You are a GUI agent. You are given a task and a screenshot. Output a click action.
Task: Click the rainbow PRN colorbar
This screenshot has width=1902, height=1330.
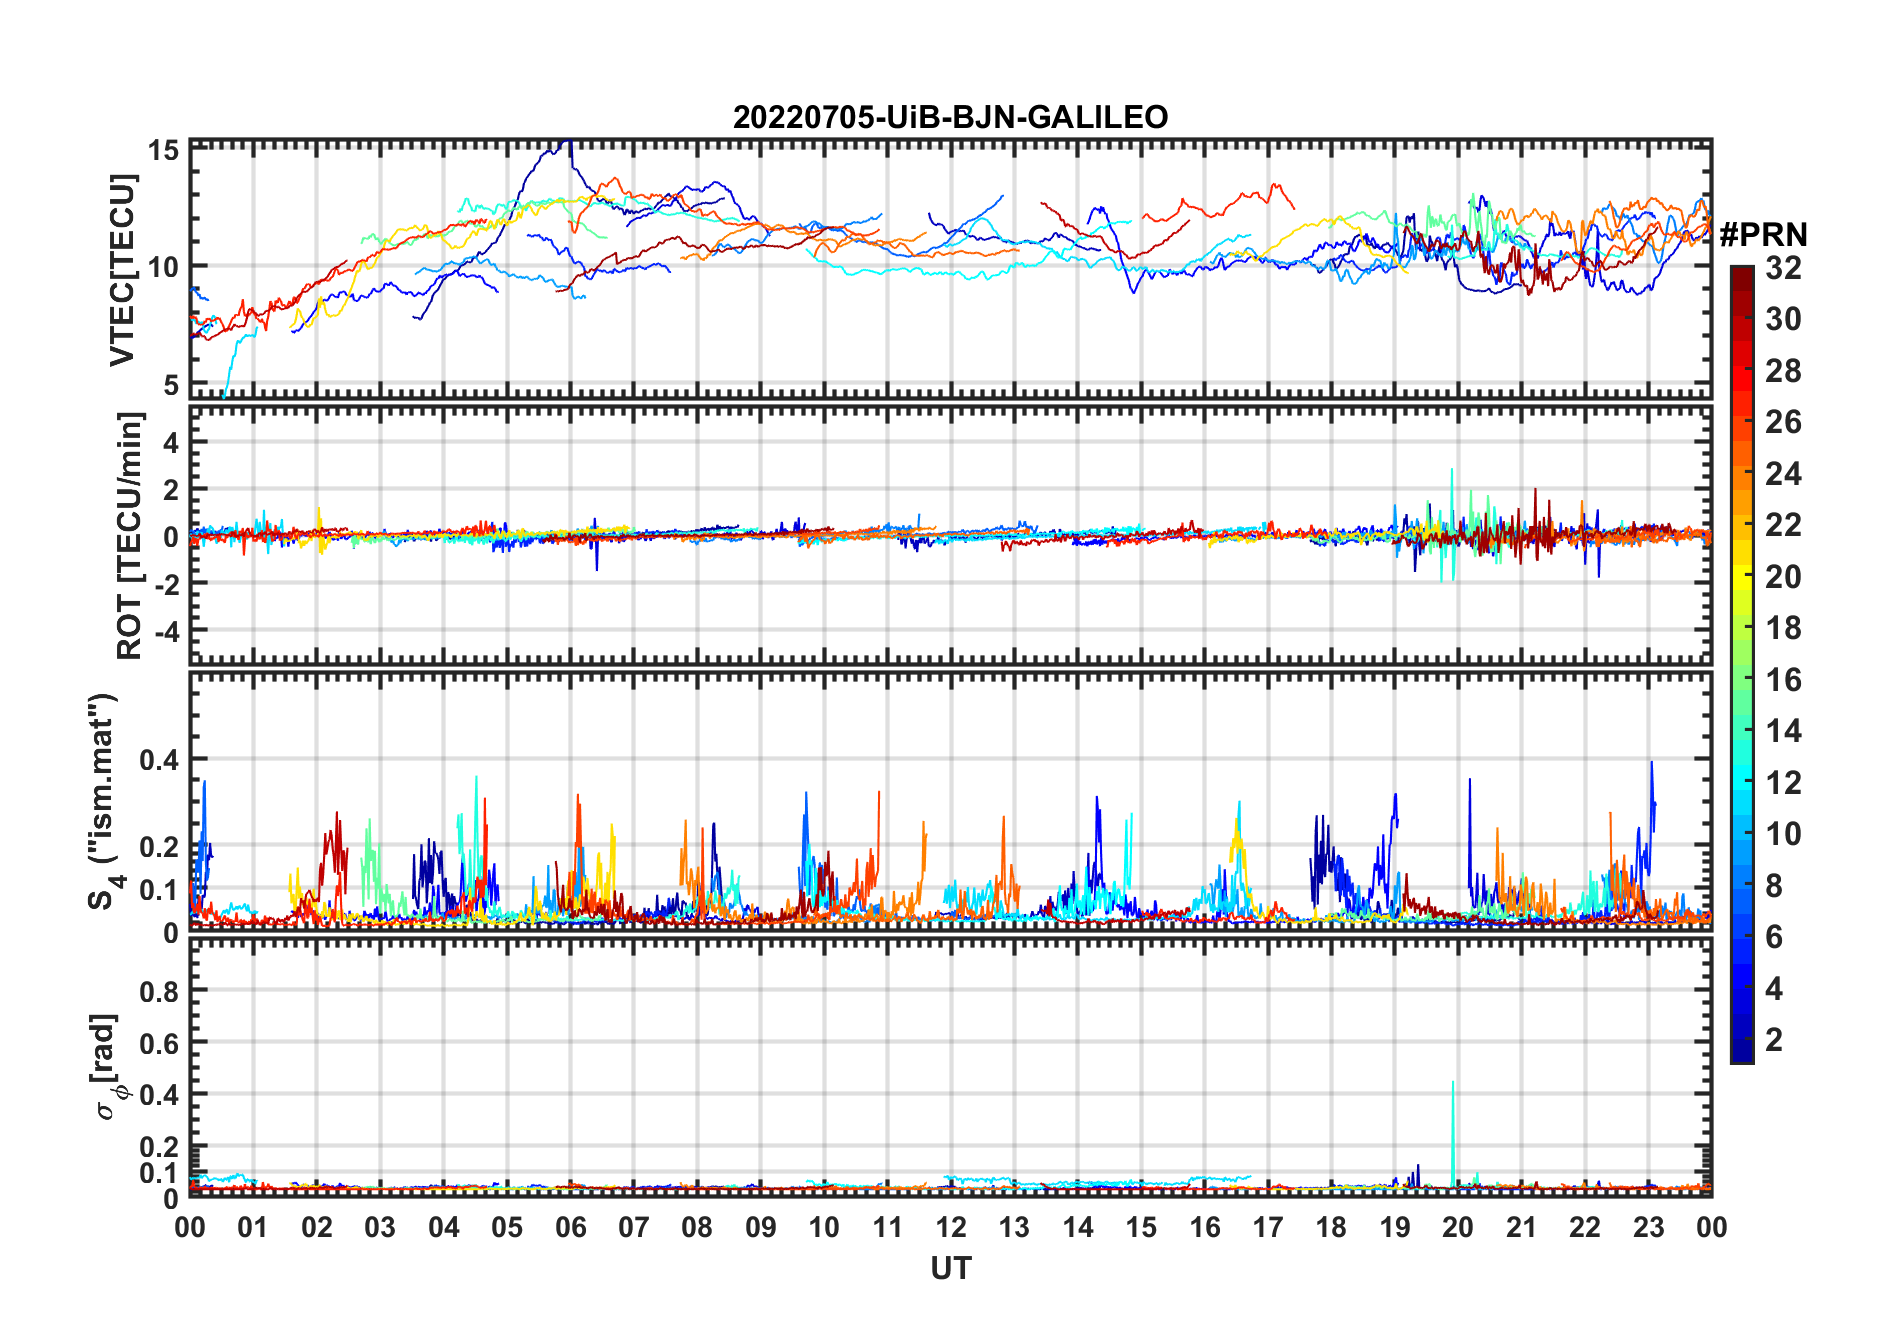(1742, 664)
